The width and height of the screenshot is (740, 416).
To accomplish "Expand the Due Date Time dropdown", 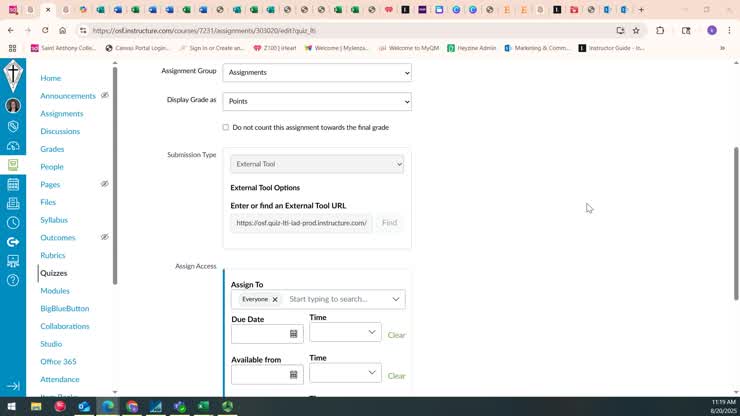I will [x=345, y=332].
